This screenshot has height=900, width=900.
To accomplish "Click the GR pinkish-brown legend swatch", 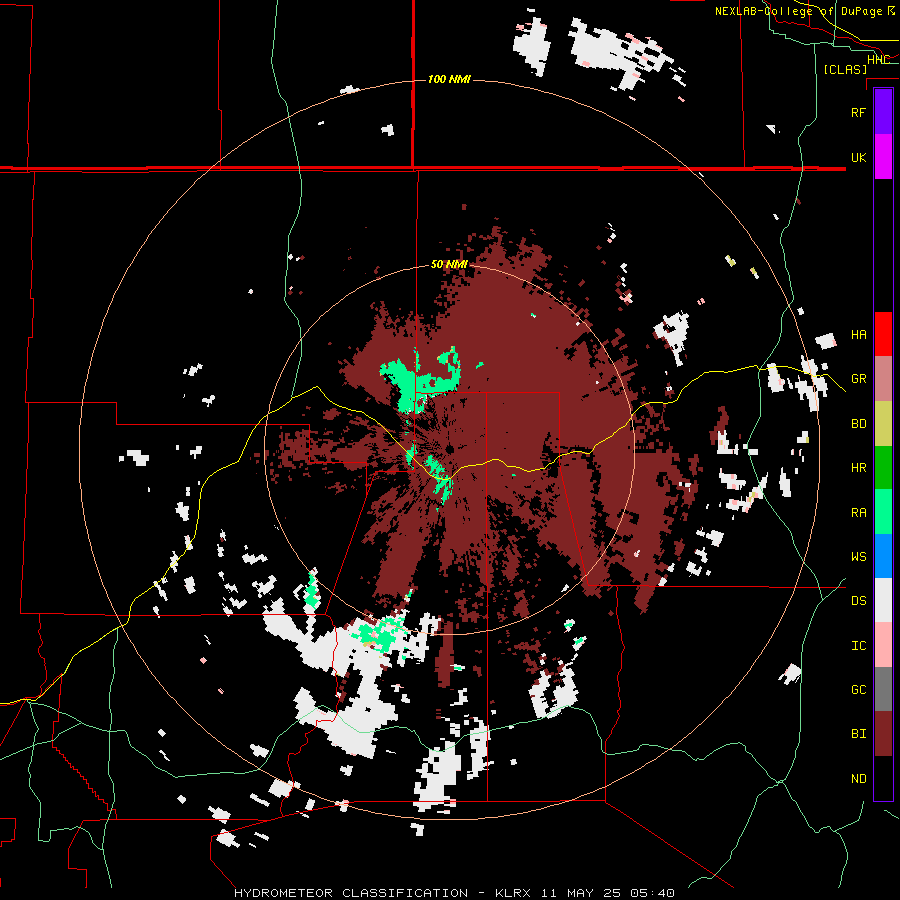I will 883,379.
